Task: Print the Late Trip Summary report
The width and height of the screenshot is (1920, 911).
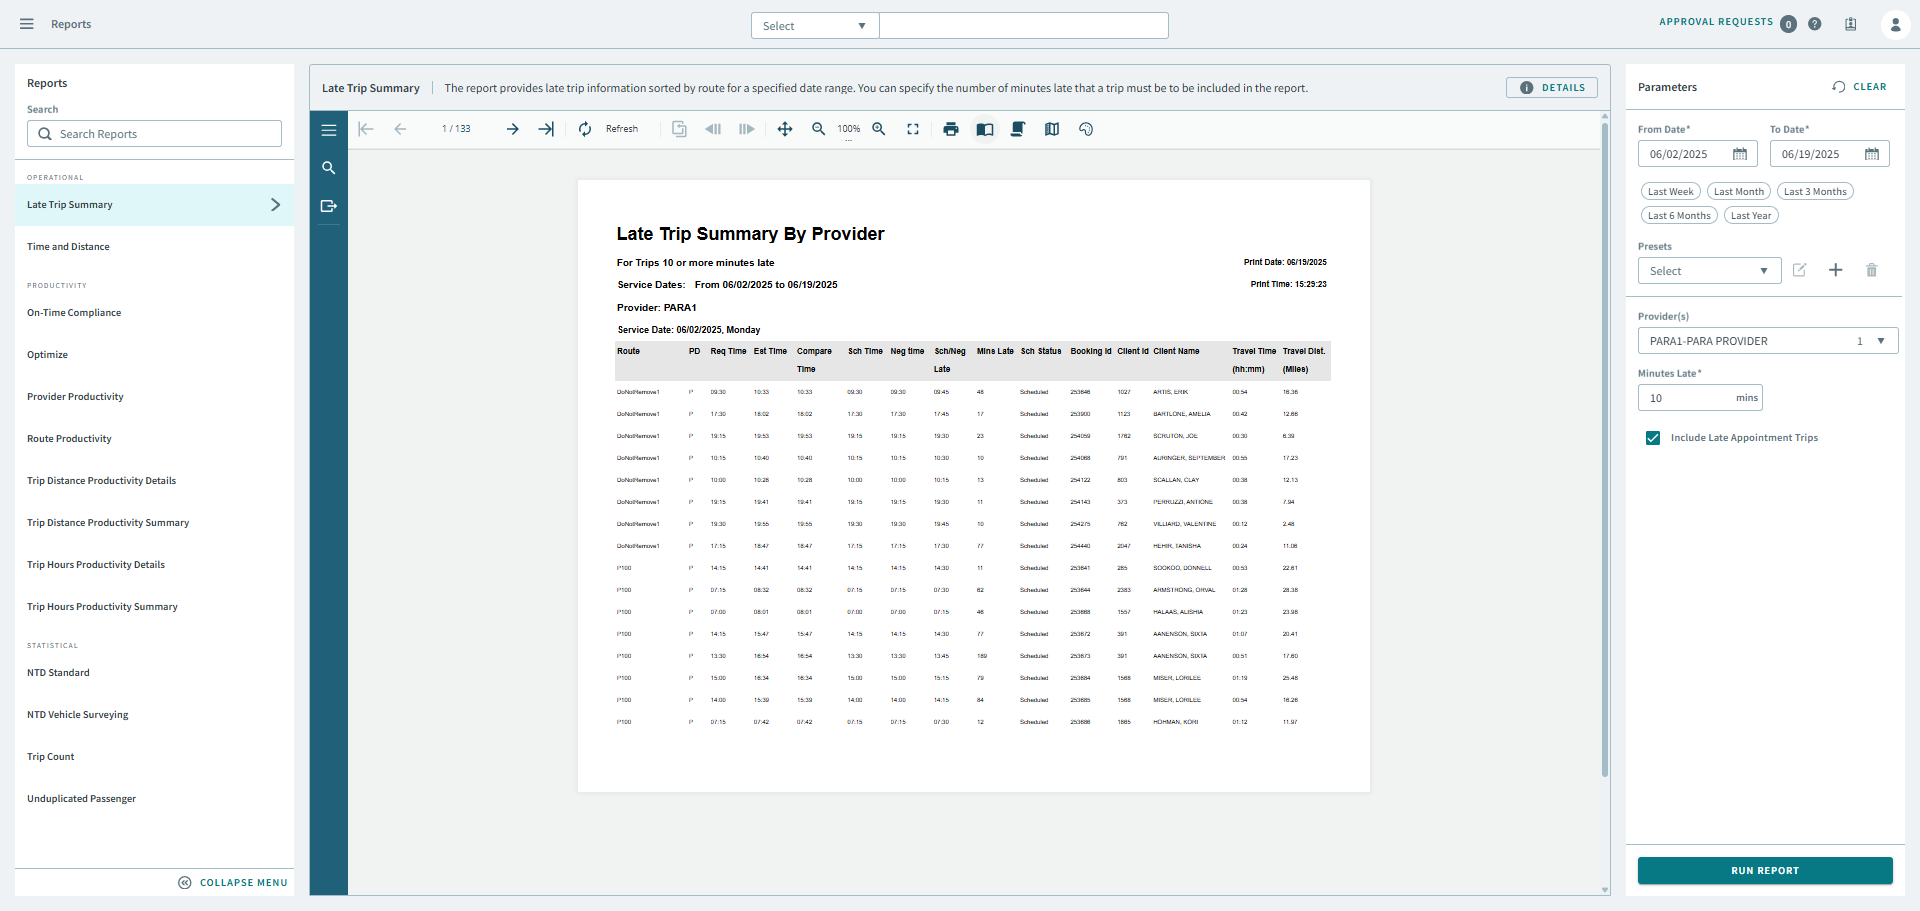Action: tap(950, 129)
